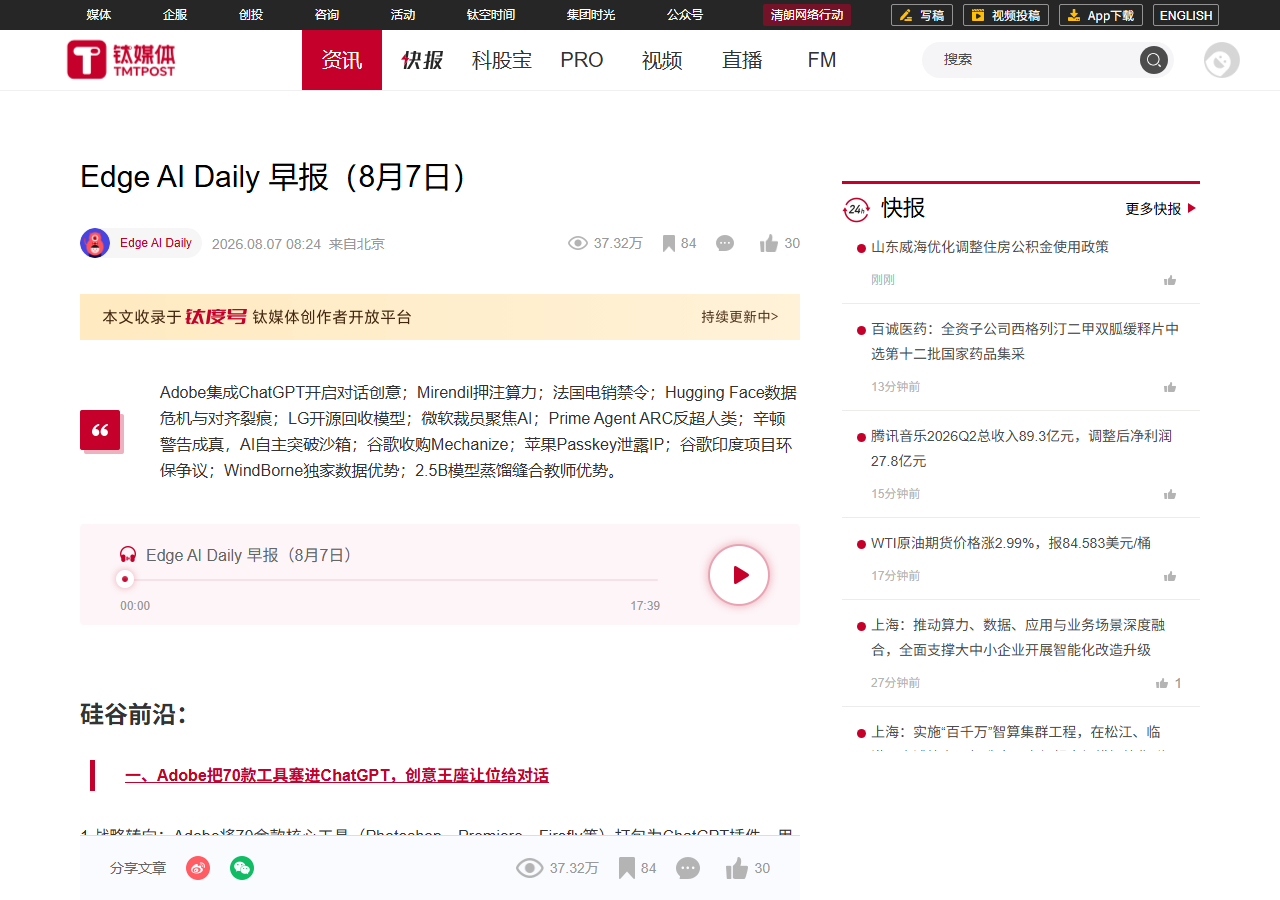Screen dimensions: 1280x900
Task: Open 活动 in the top bar
Action: point(403,15)
